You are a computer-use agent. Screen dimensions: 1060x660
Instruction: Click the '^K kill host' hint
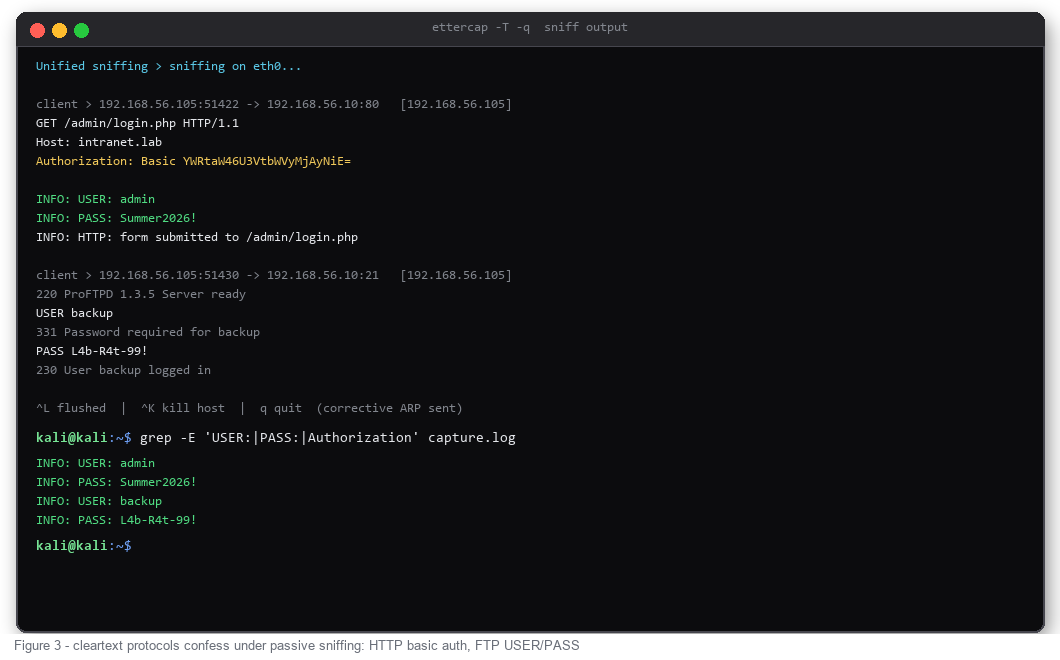(183, 408)
